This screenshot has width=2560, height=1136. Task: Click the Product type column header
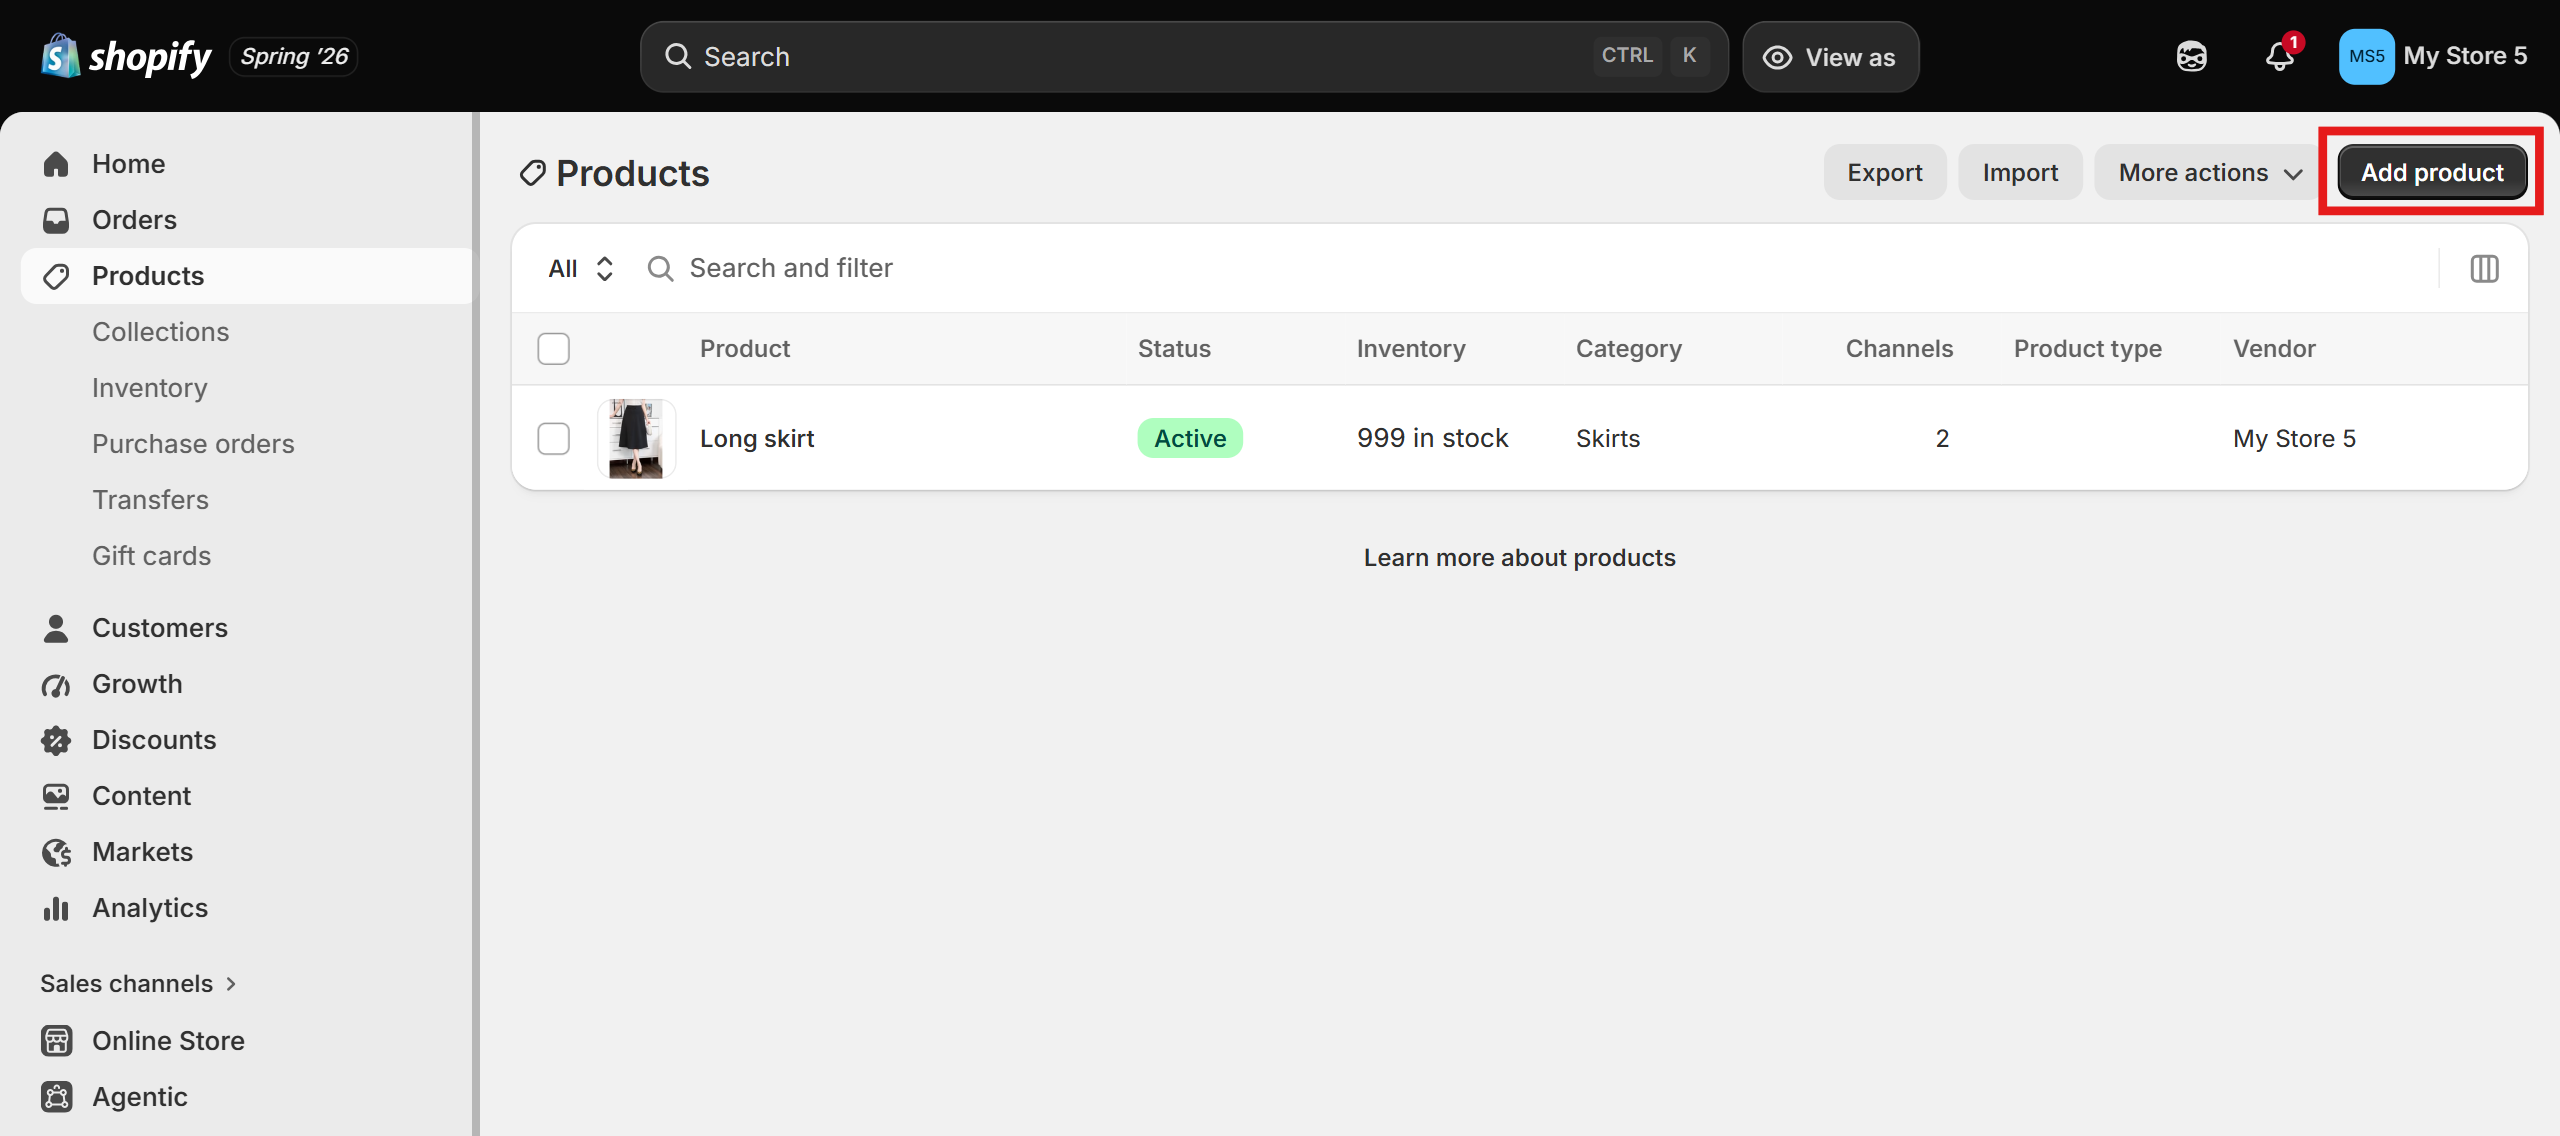[2088, 349]
